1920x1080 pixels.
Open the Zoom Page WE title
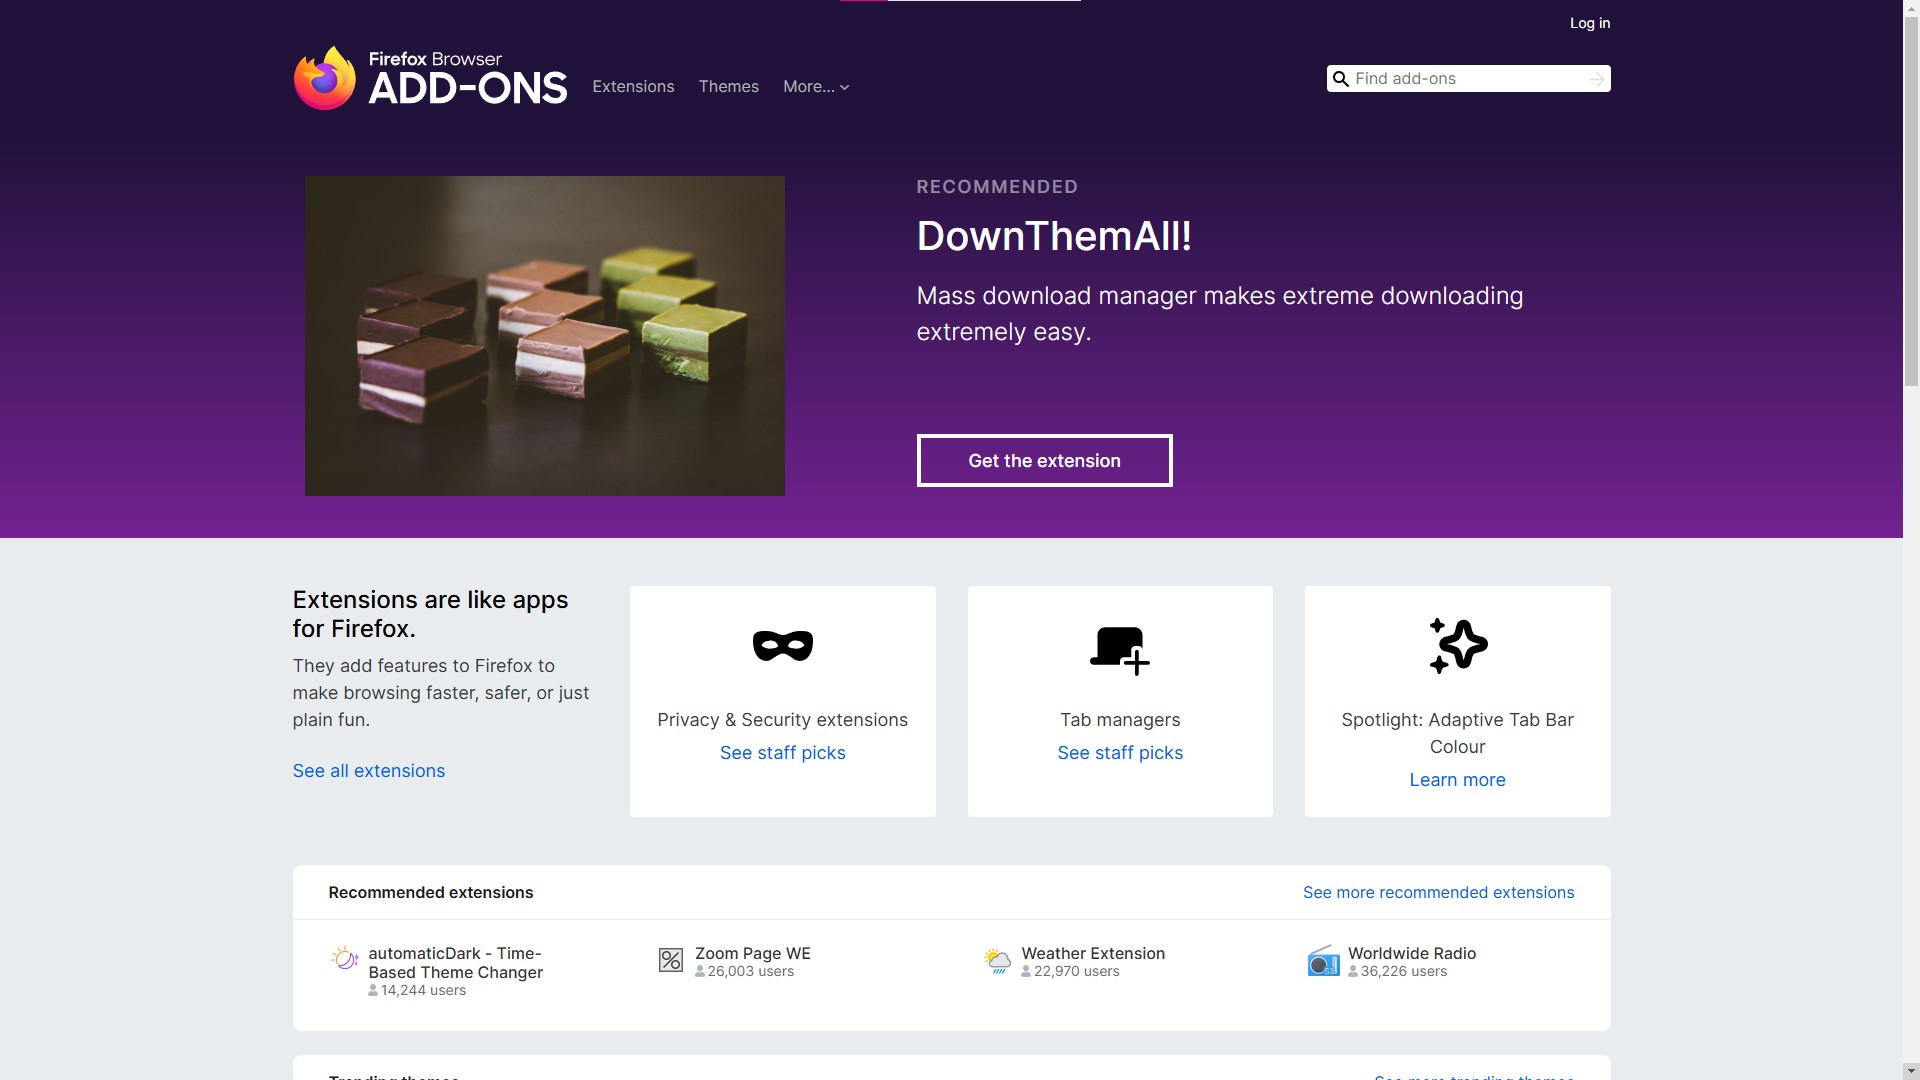click(752, 954)
